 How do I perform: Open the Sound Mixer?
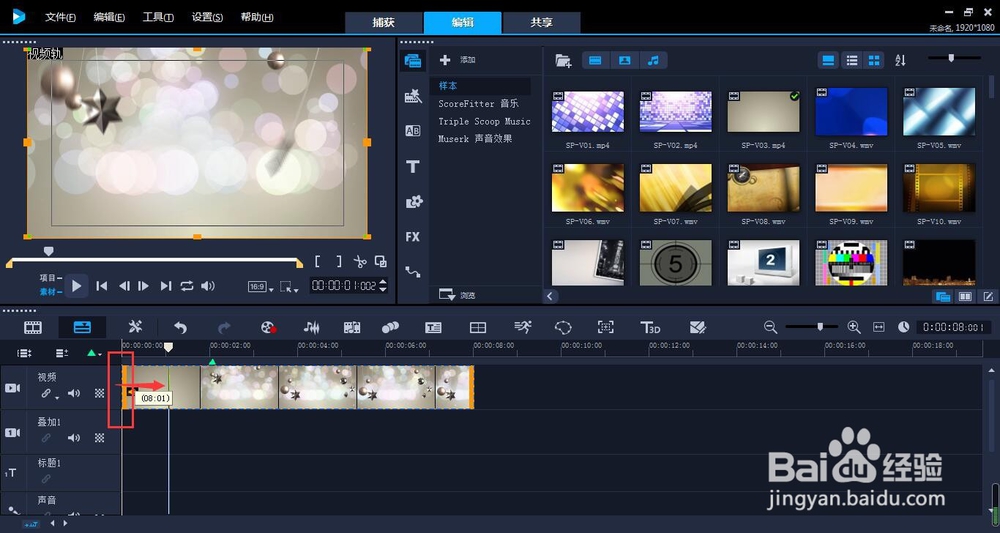point(311,328)
